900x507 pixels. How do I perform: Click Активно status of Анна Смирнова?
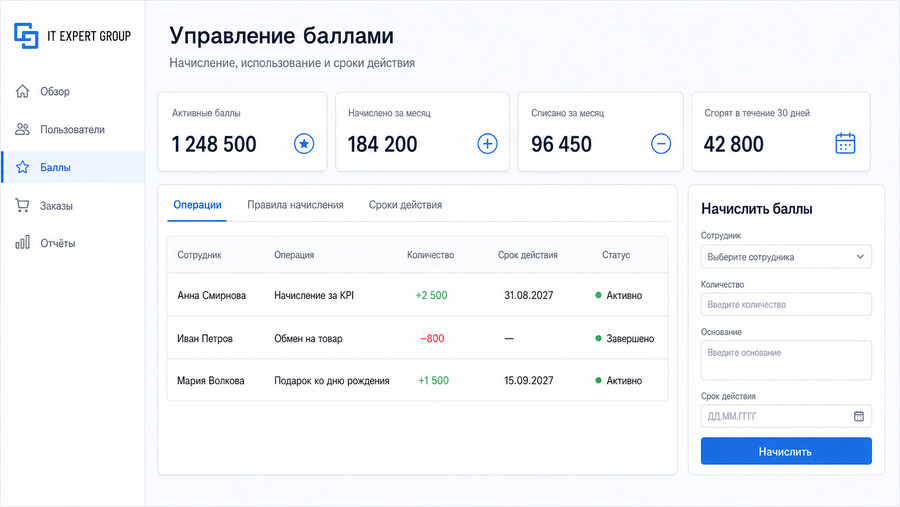pos(619,295)
